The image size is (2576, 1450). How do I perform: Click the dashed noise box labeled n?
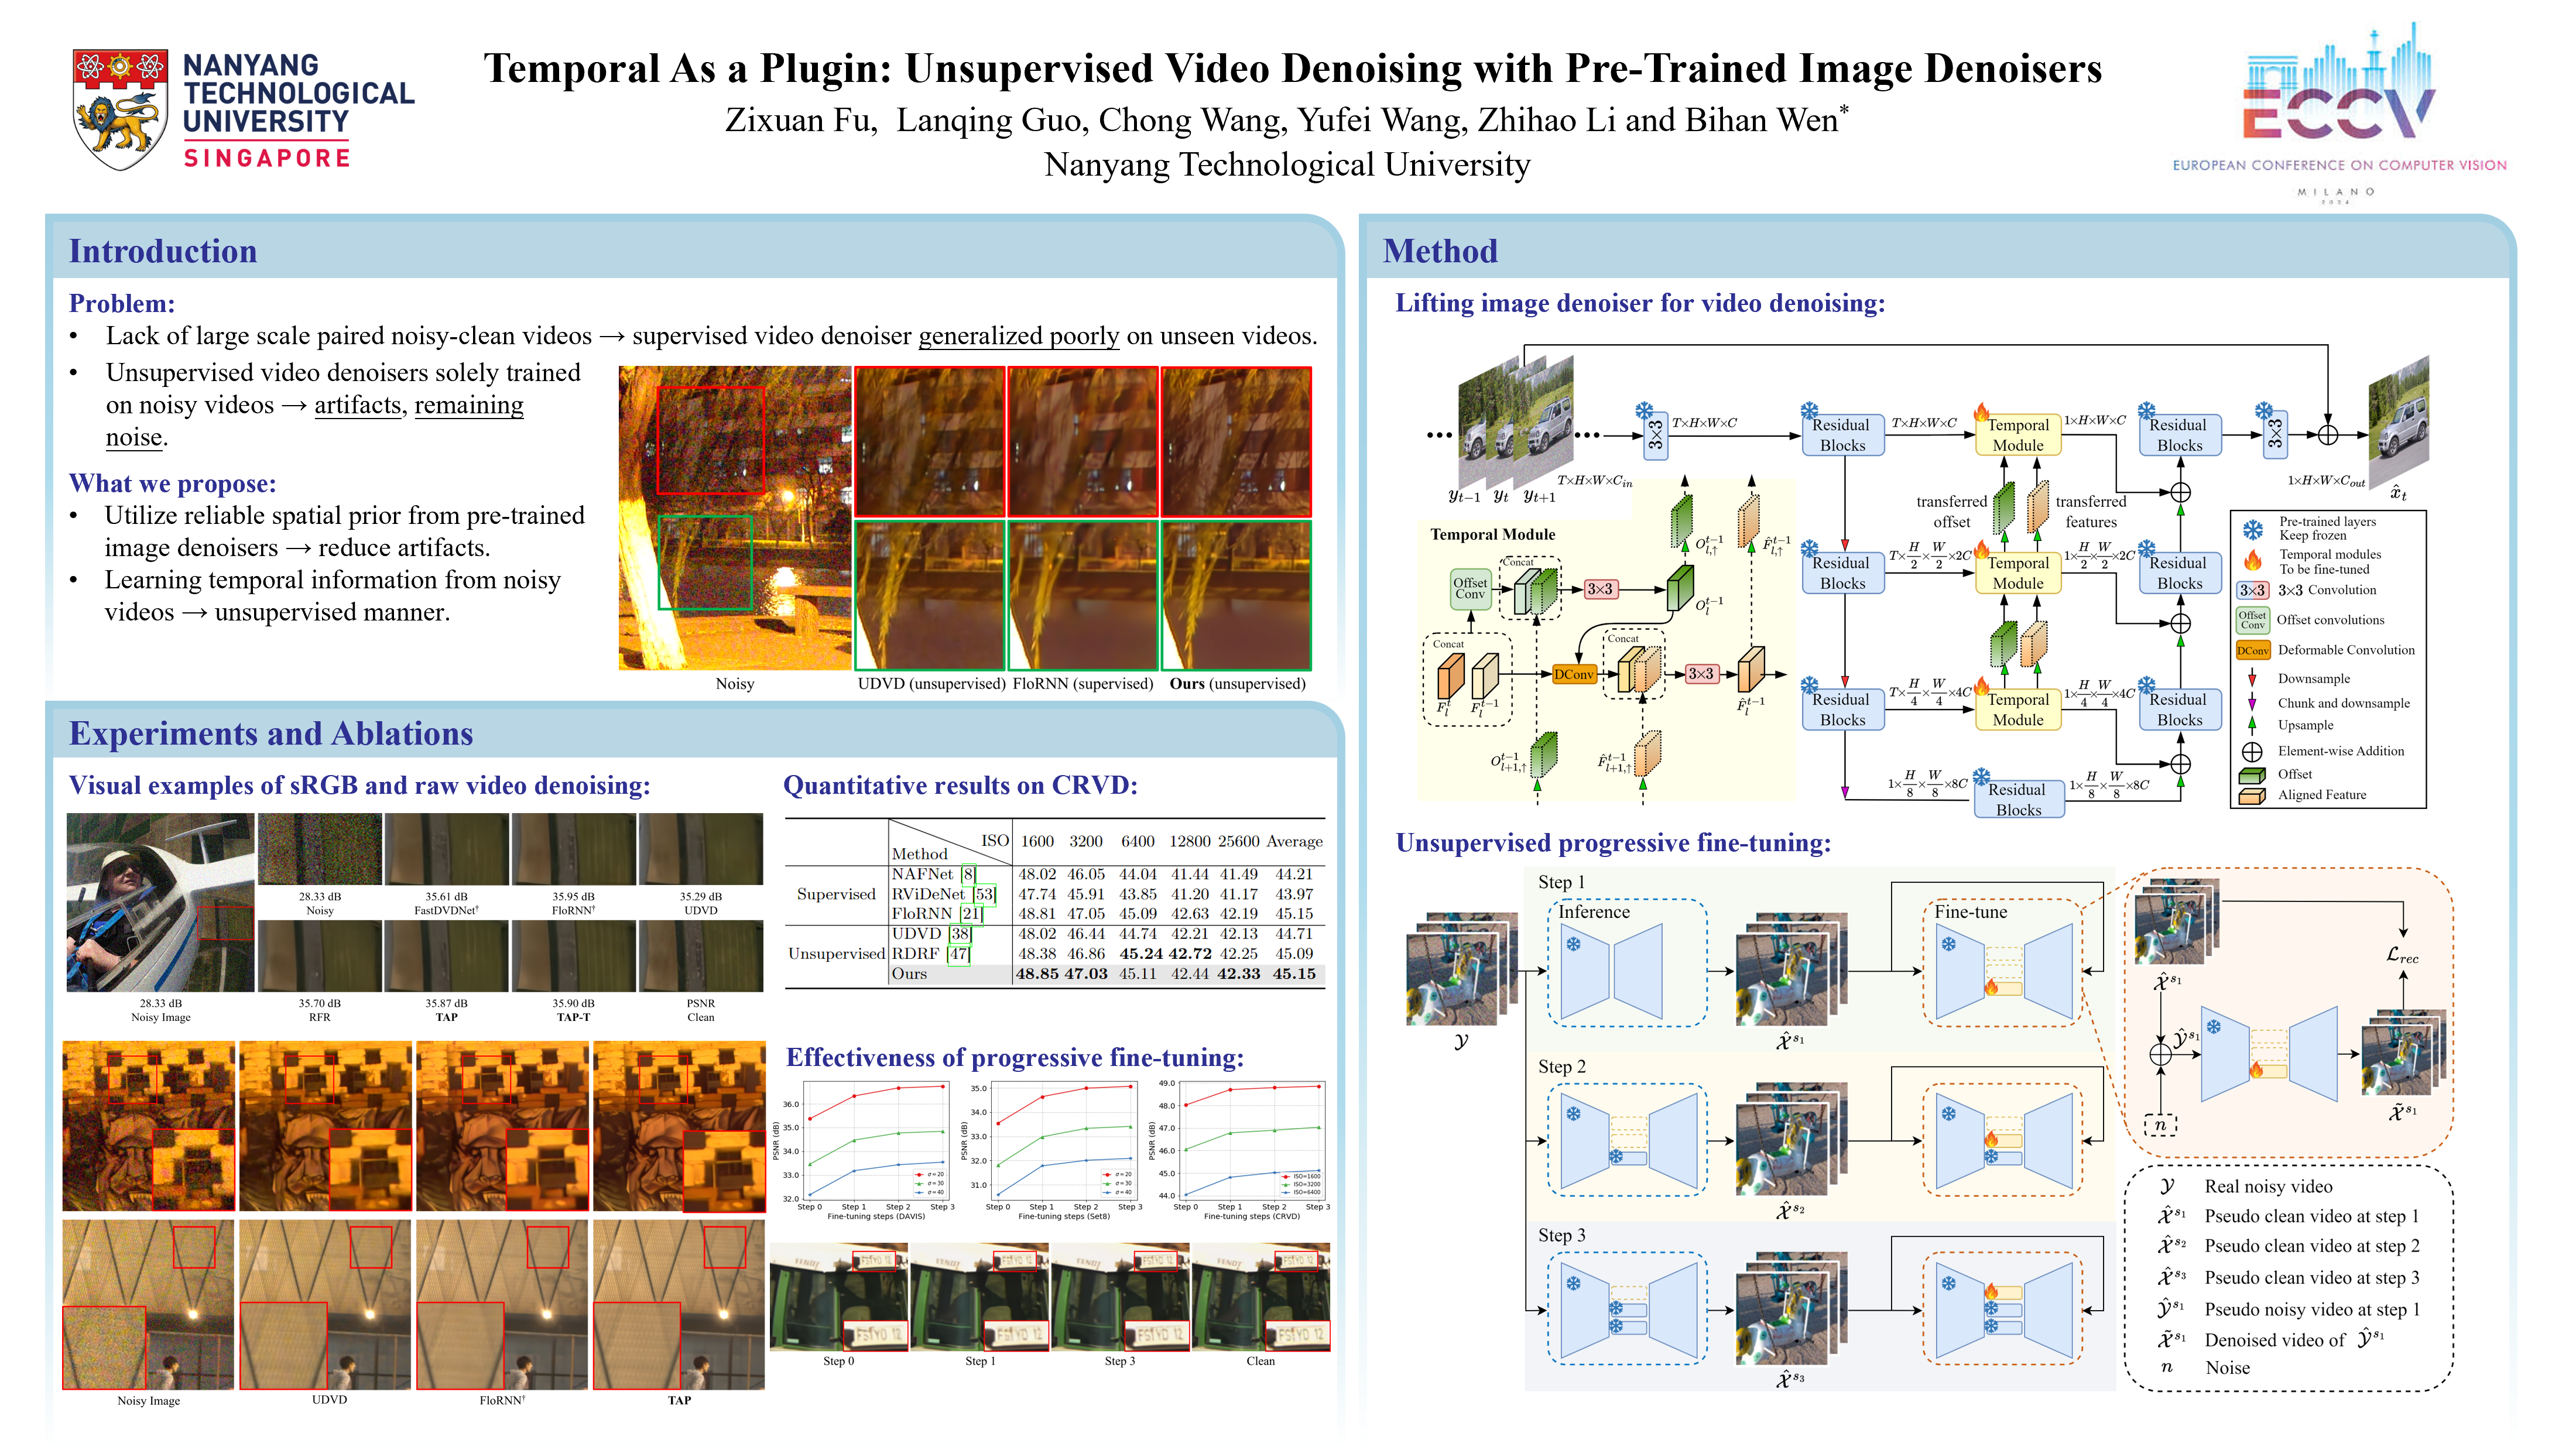[x=2160, y=1125]
